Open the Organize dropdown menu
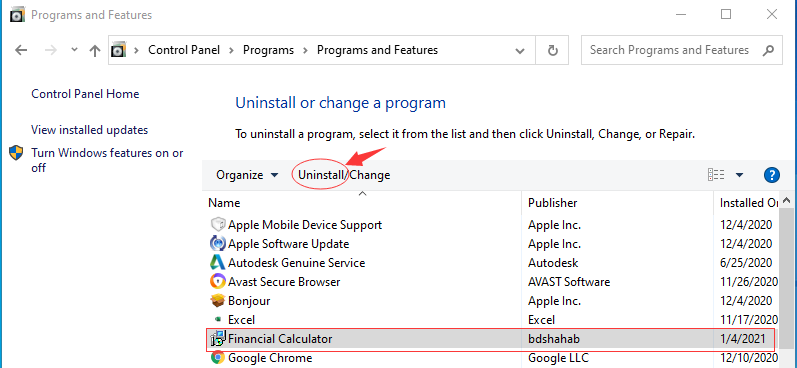Viewport: 797px width, 368px height. pyautogui.click(x=247, y=175)
